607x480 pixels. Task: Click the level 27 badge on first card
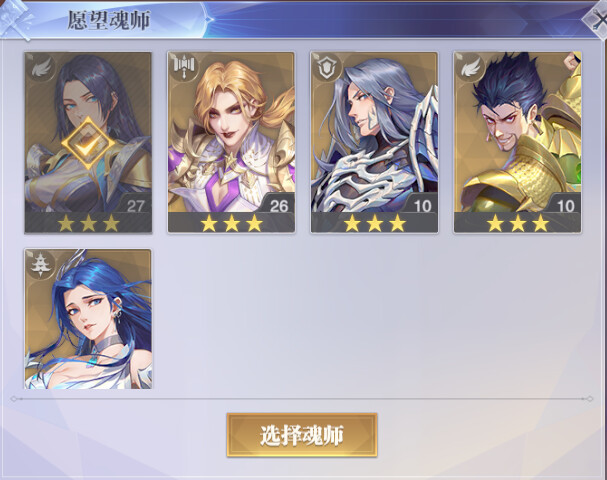click(x=135, y=205)
